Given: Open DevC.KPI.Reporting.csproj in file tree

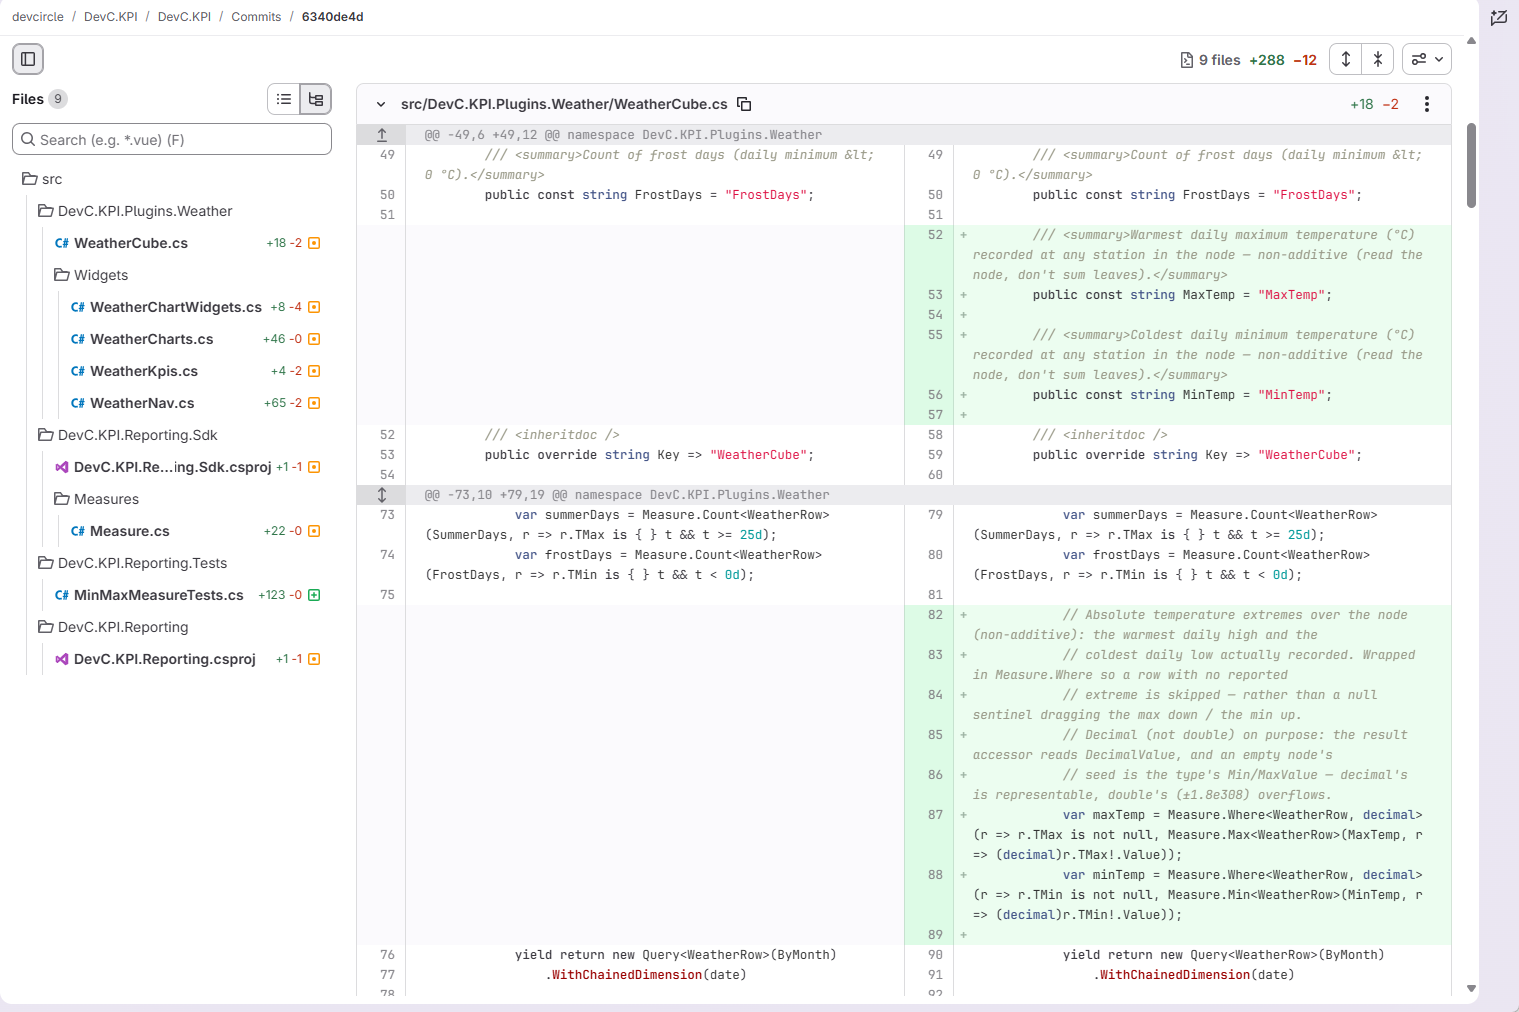Looking at the screenshot, I should pos(165,659).
